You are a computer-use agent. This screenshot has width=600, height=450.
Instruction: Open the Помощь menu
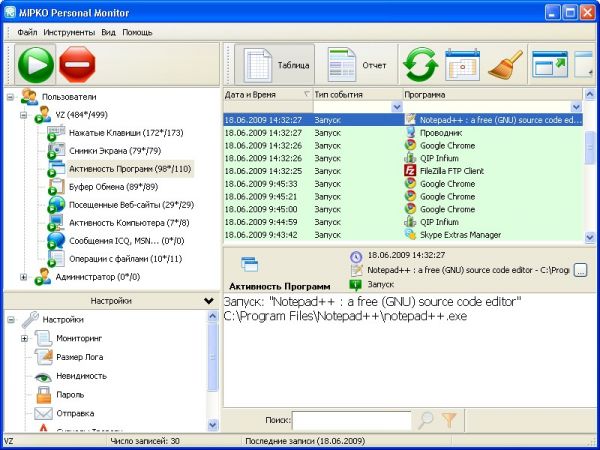[x=138, y=32]
